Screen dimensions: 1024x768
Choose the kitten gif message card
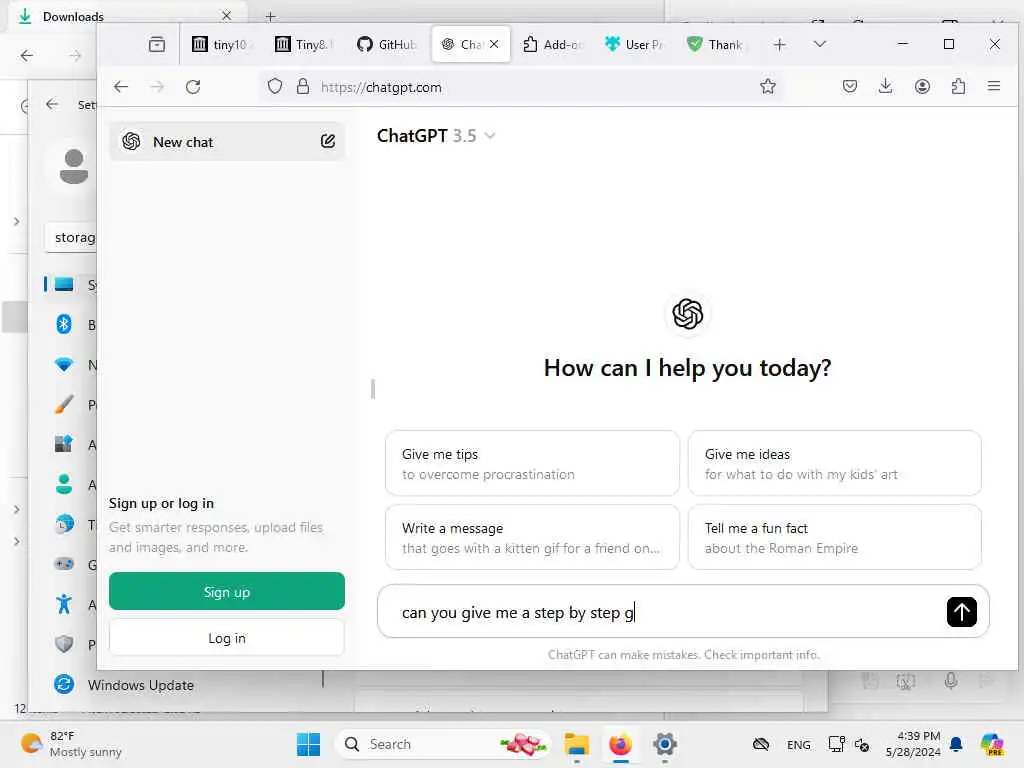(532, 537)
